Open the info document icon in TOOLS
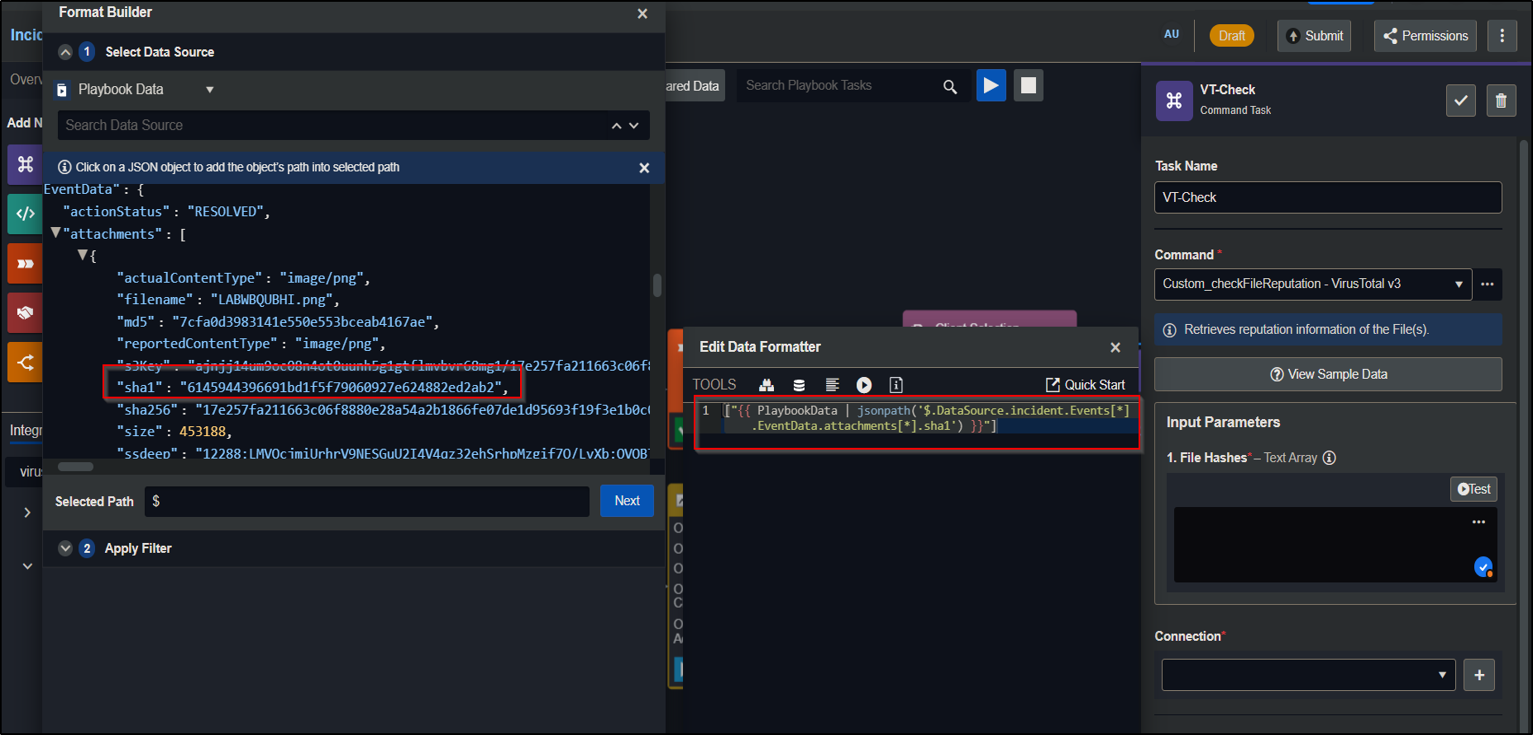The width and height of the screenshot is (1533, 735). pos(896,385)
